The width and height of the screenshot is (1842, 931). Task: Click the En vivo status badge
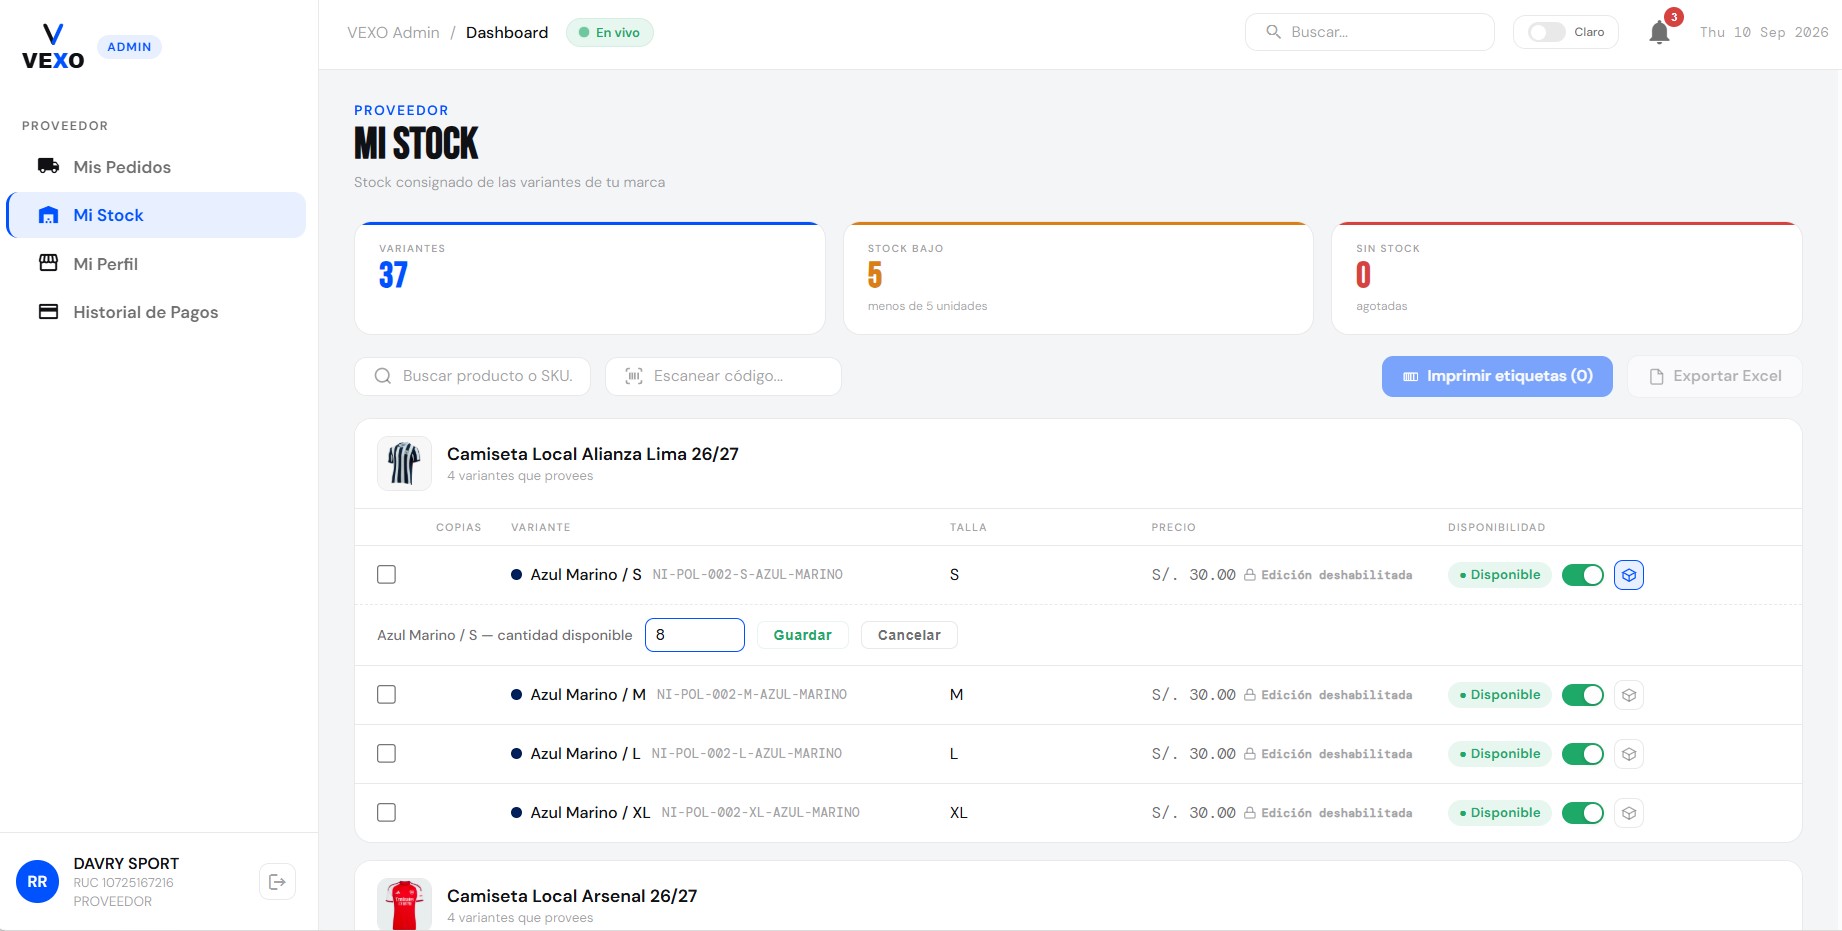[x=610, y=32]
